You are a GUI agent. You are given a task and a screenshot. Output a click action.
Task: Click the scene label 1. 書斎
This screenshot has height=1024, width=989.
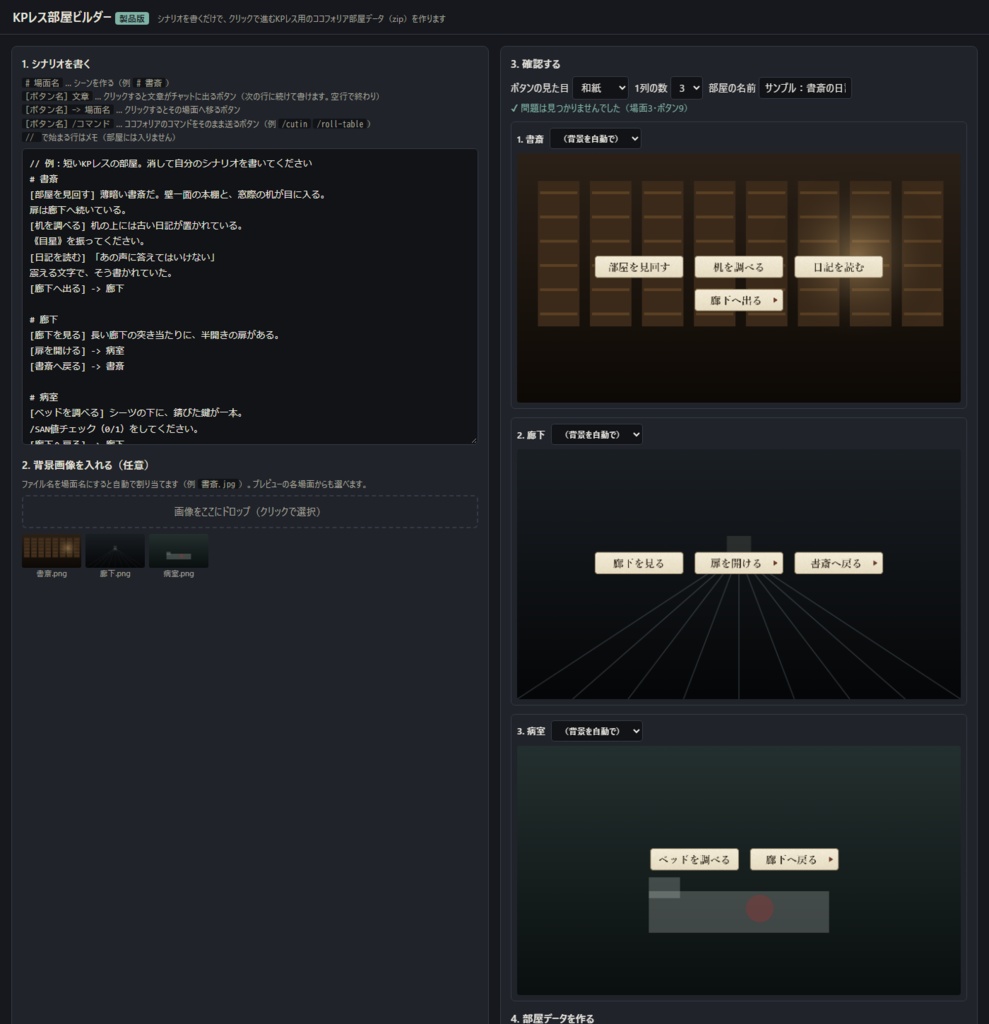point(530,139)
